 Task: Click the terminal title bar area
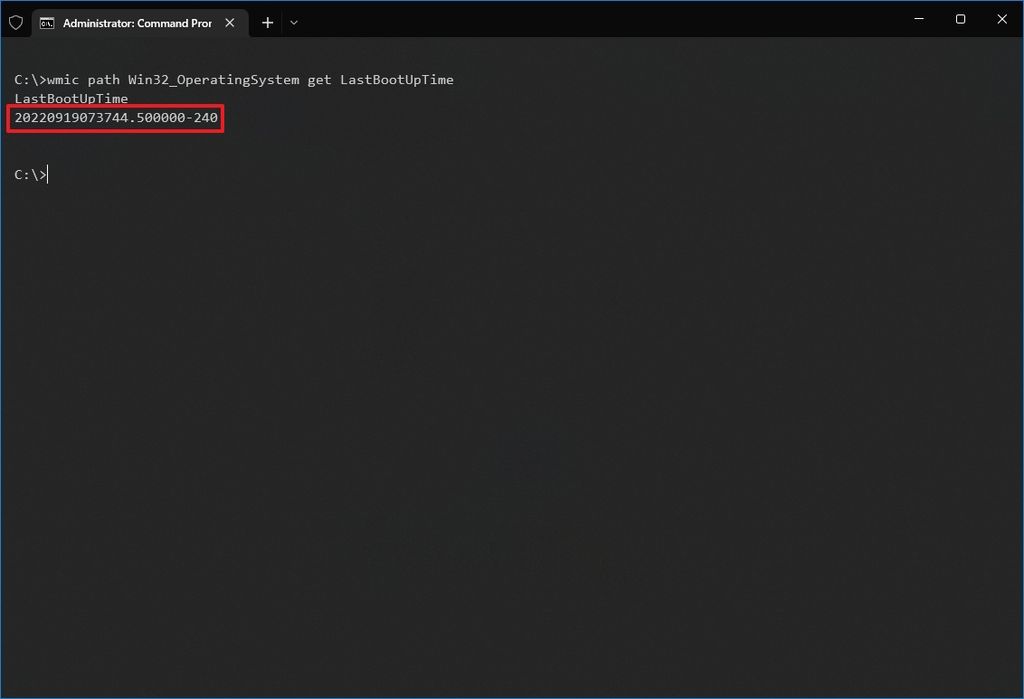tap(600, 20)
